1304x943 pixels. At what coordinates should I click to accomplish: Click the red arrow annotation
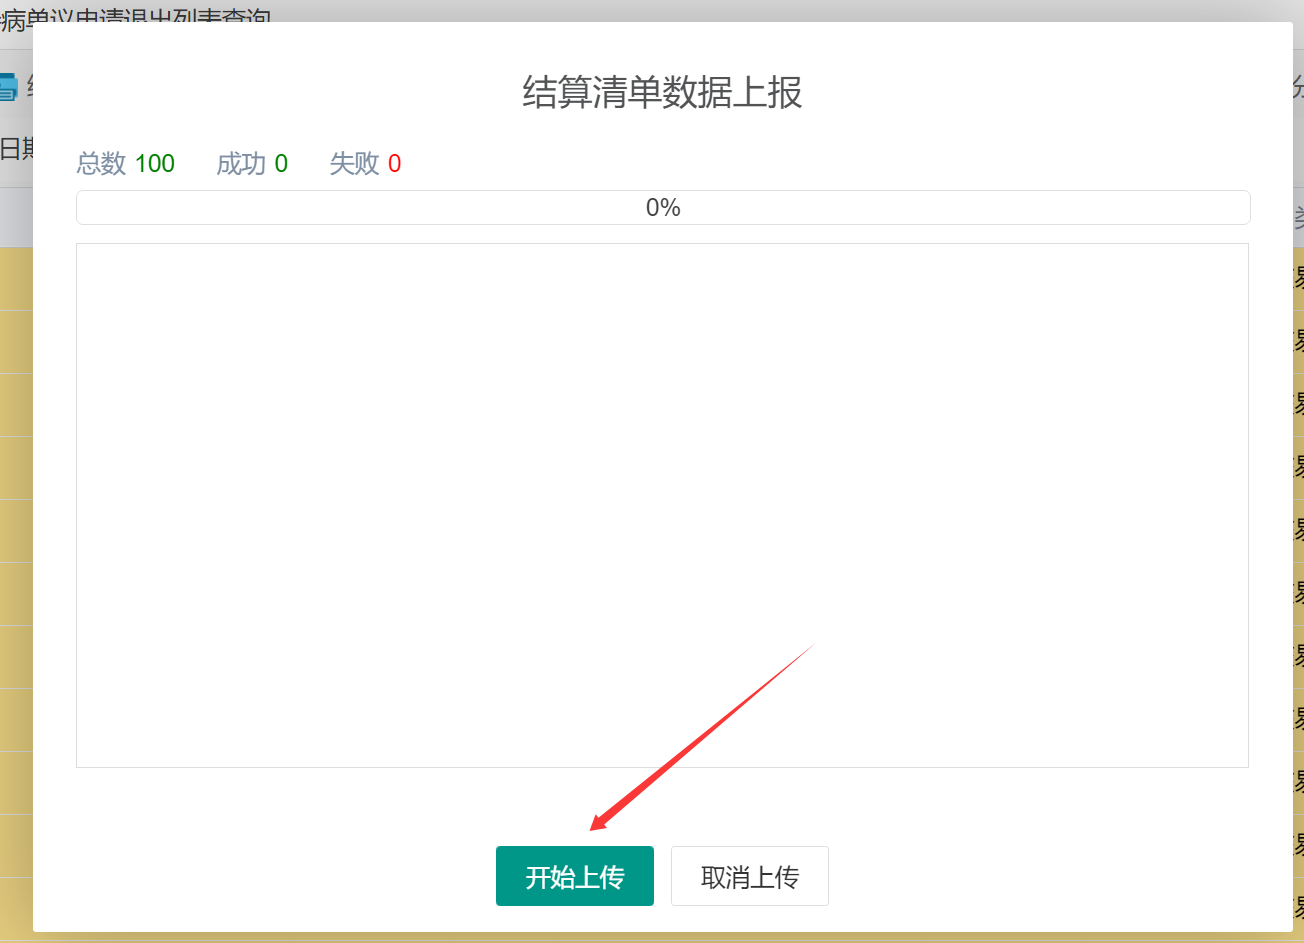tap(700, 740)
